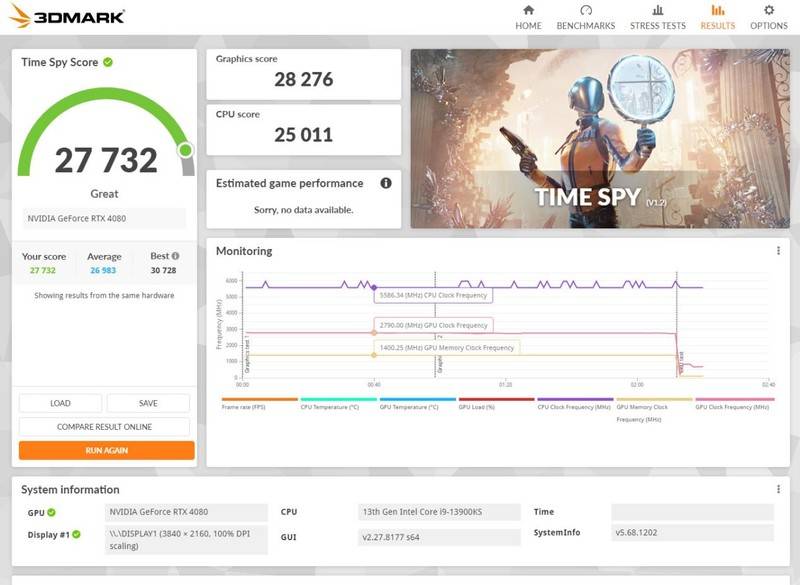Click the green checkmark next to Display #1
The image size is (800, 585).
[x=76, y=534]
